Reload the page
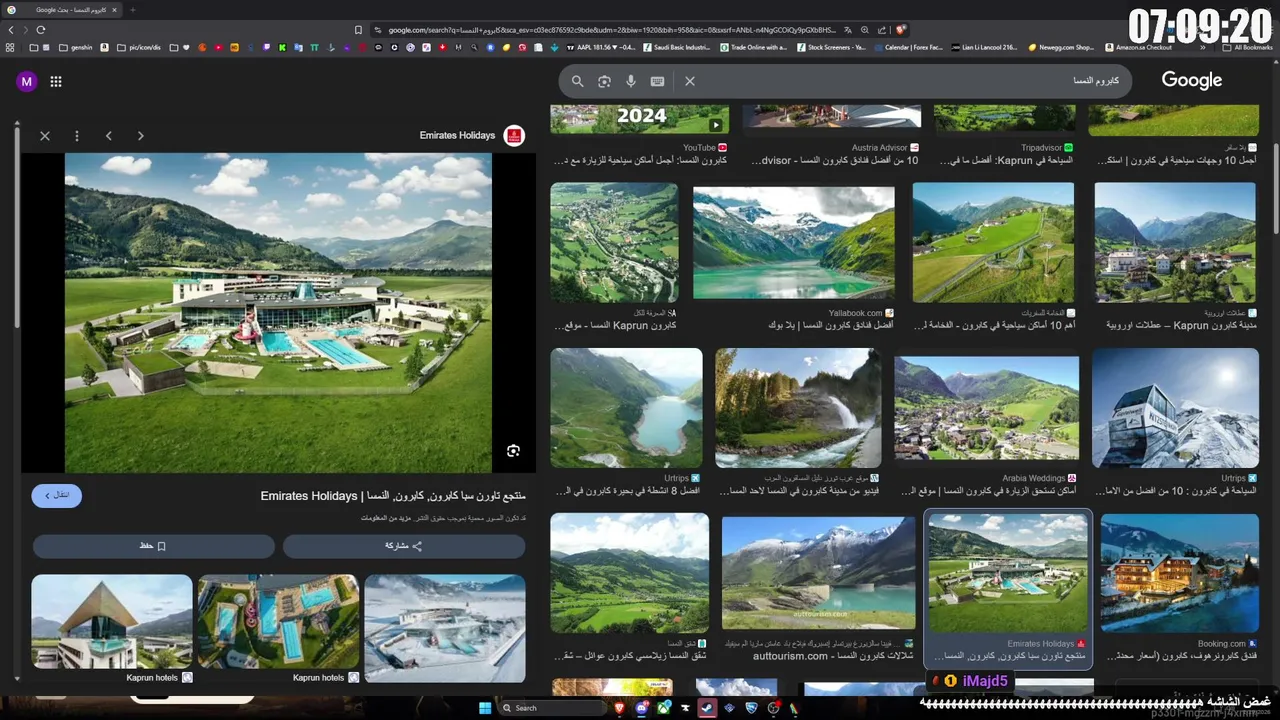The height and width of the screenshot is (720, 1280). 41,30
